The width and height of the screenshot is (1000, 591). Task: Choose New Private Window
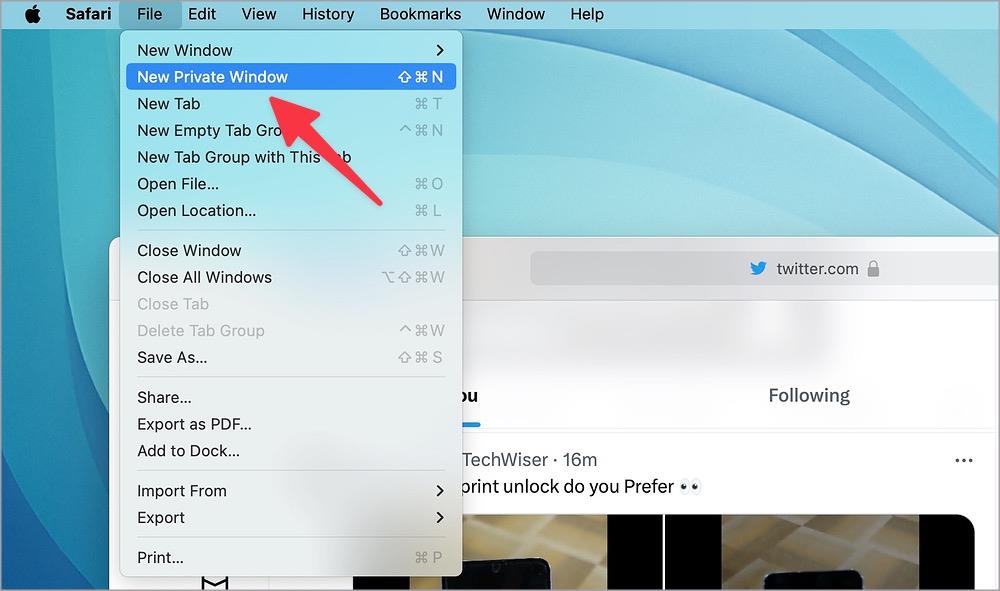tap(291, 77)
